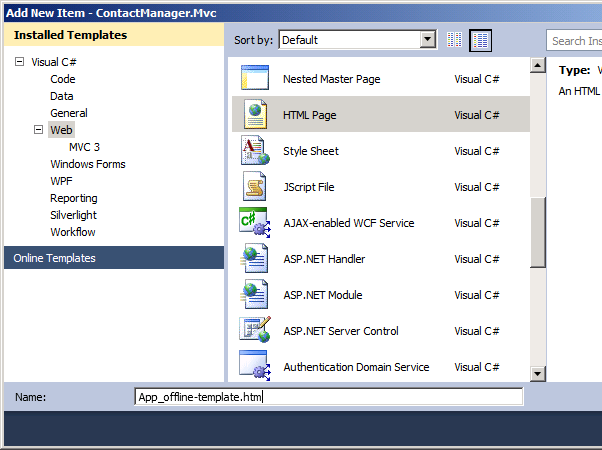Screen dimensions: 602x450
Task: Switch to small icons view
Action: tap(455, 40)
